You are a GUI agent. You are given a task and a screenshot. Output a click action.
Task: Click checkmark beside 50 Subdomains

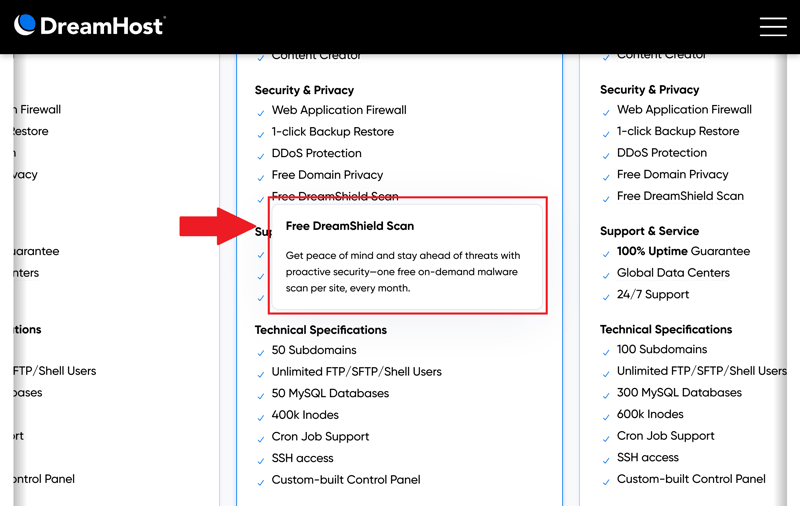[261, 353]
